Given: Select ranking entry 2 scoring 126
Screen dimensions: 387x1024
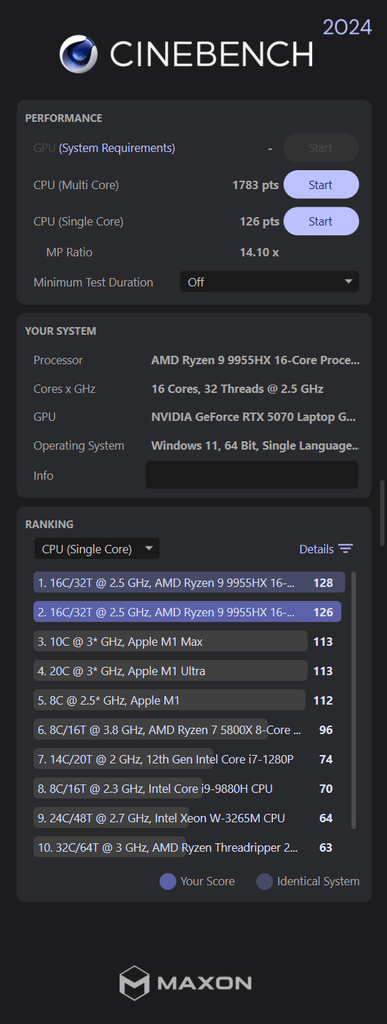Looking at the screenshot, I should [x=187, y=612].
